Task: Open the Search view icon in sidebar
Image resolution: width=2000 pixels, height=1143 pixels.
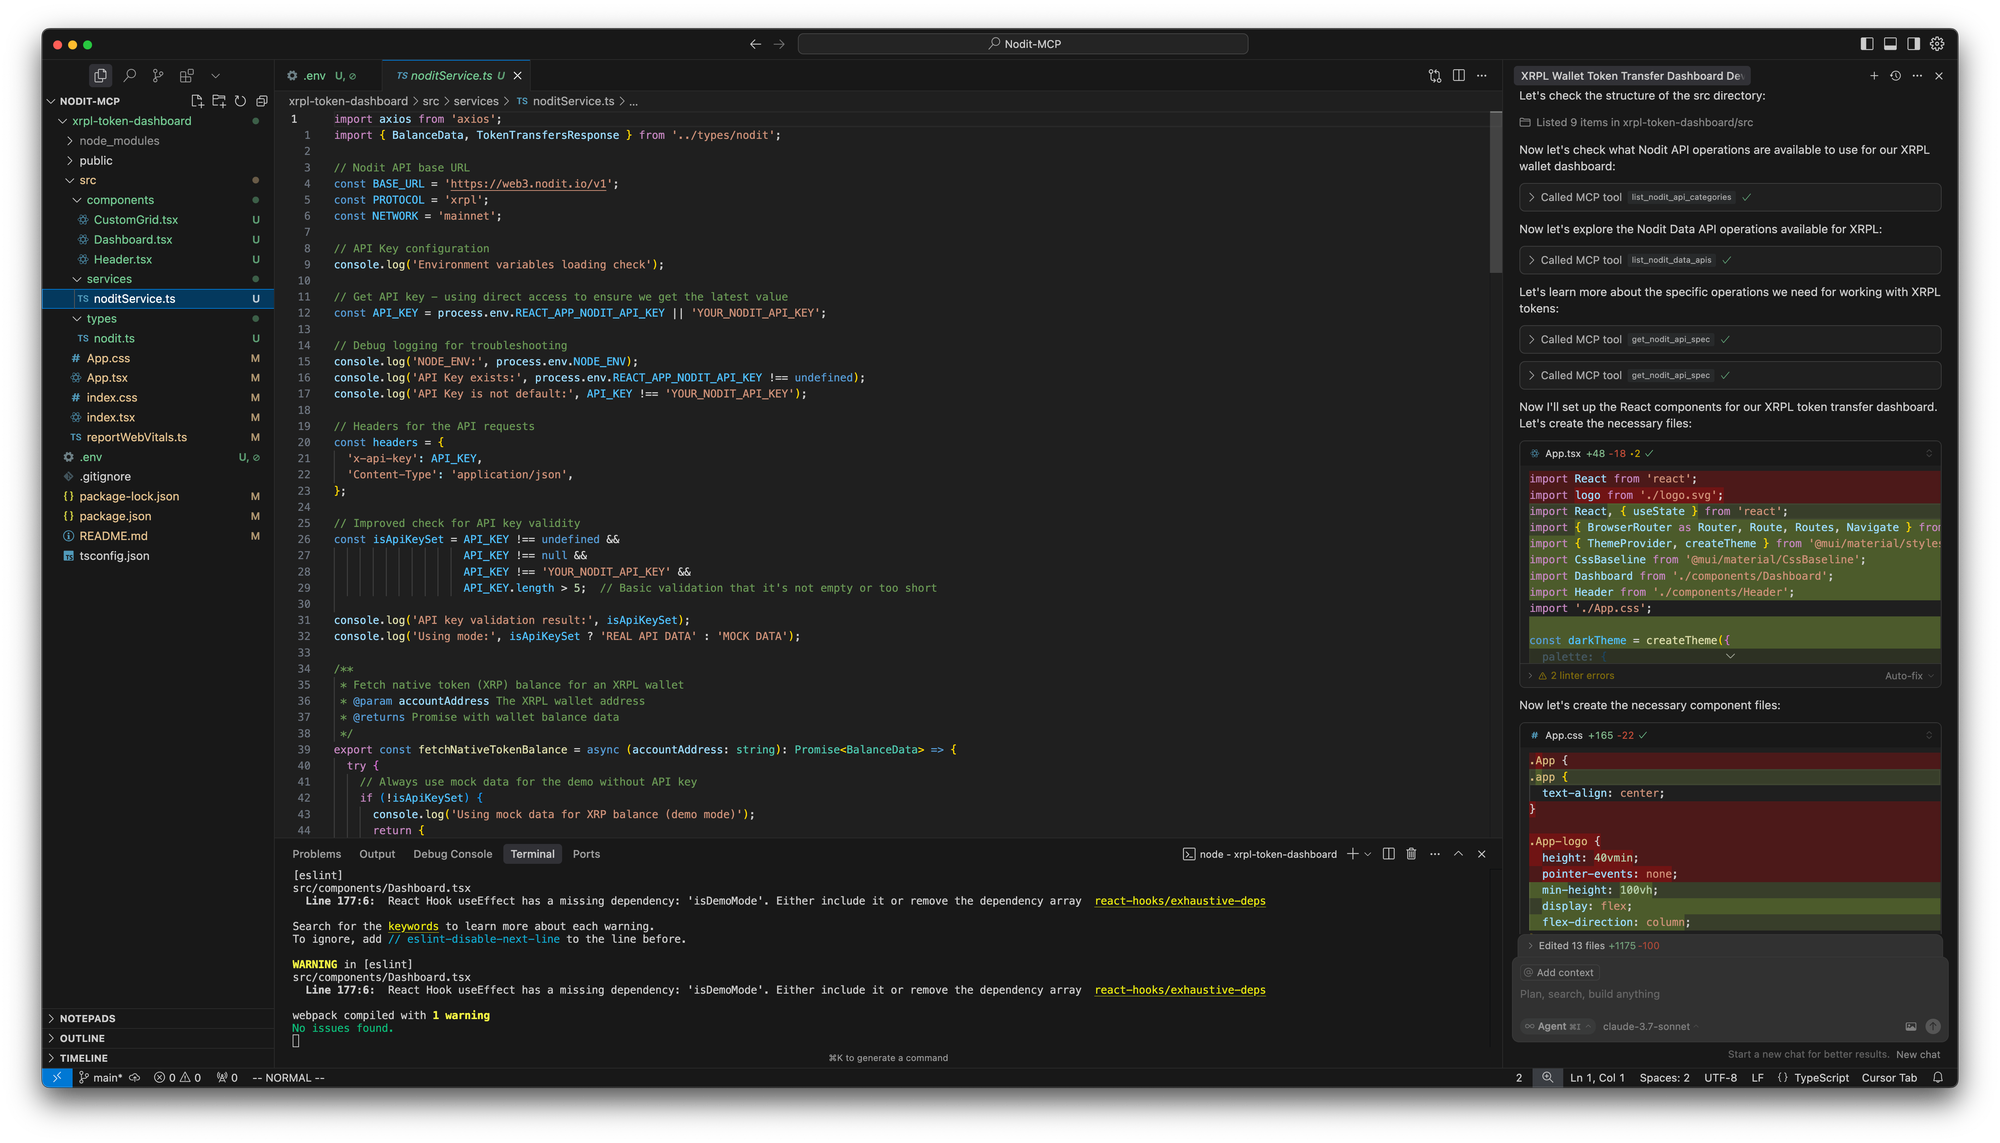Action: coord(130,75)
